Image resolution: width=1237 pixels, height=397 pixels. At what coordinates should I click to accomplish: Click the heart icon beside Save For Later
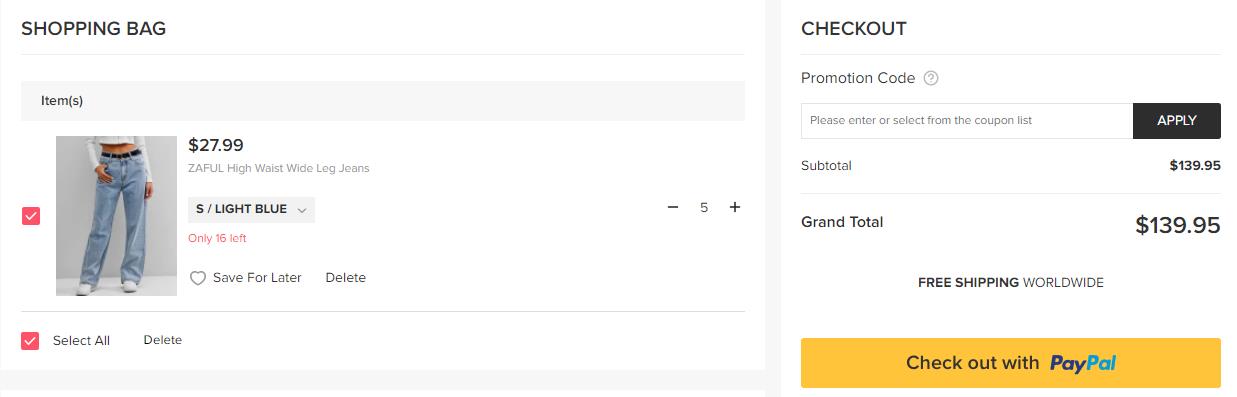[198, 278]
